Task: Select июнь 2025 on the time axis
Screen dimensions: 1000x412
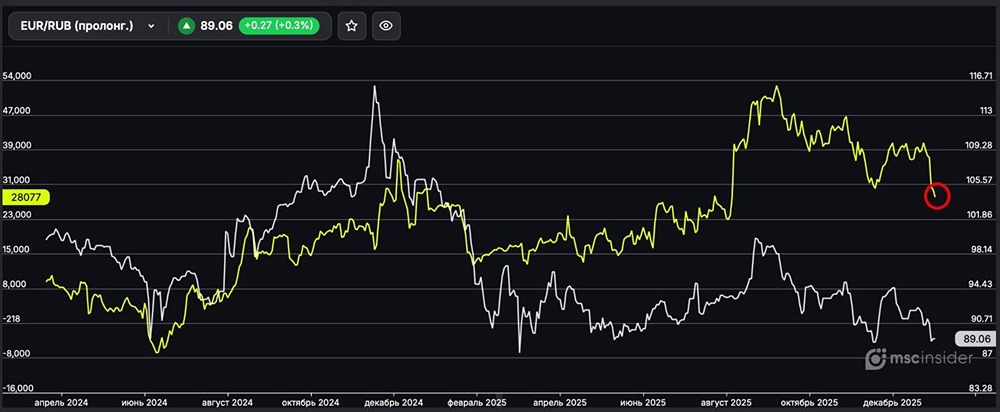Action: click(643, 403)
